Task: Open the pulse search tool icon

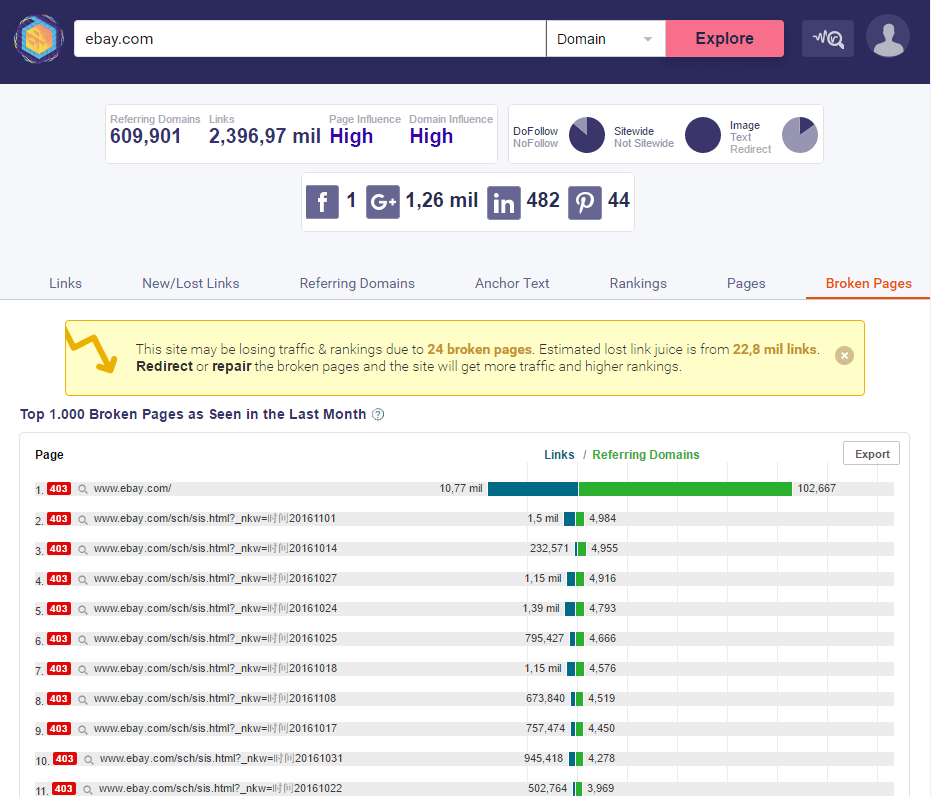Action: click(828, 39)
